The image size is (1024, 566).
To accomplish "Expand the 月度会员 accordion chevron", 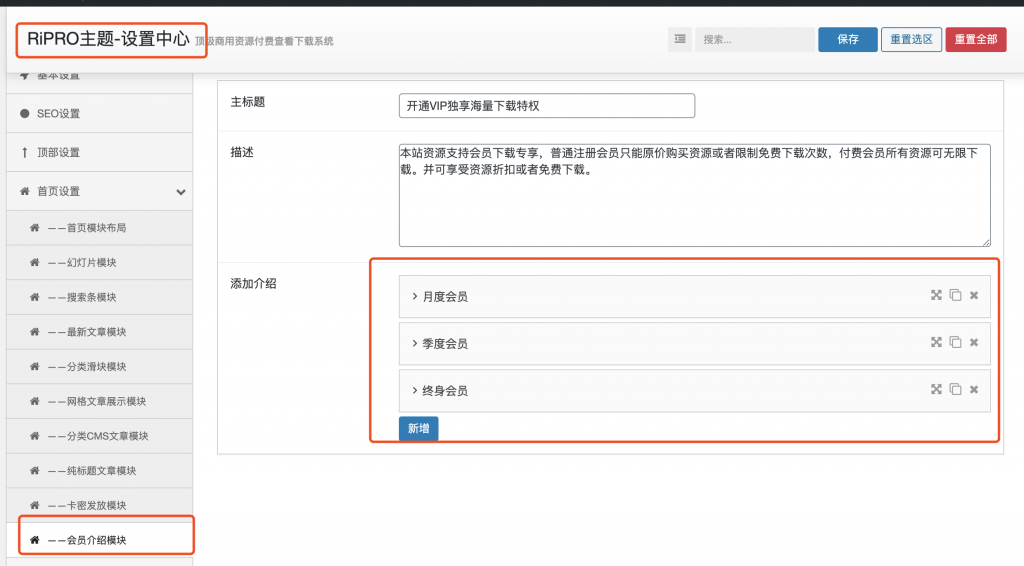I will [414, 296].
